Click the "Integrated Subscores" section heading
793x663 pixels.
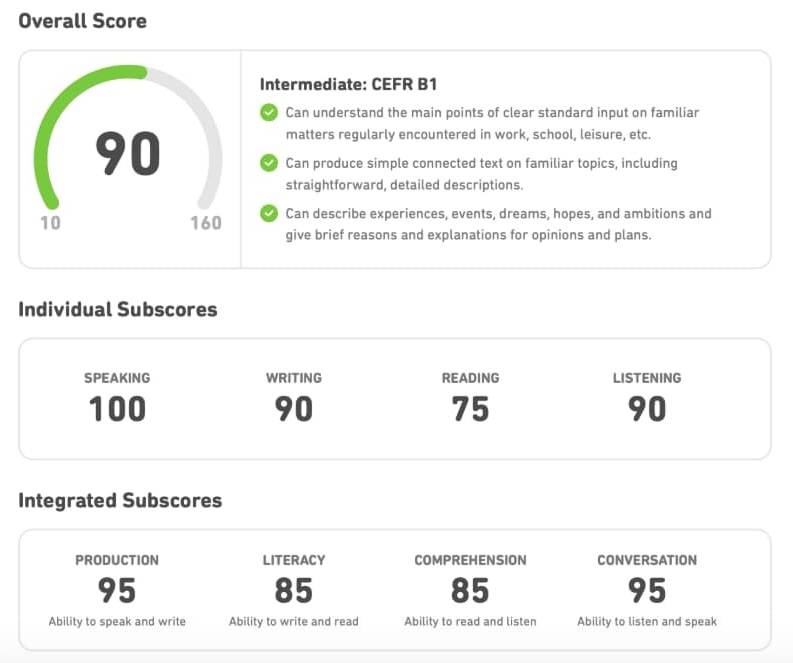click(x=120, y=500)
